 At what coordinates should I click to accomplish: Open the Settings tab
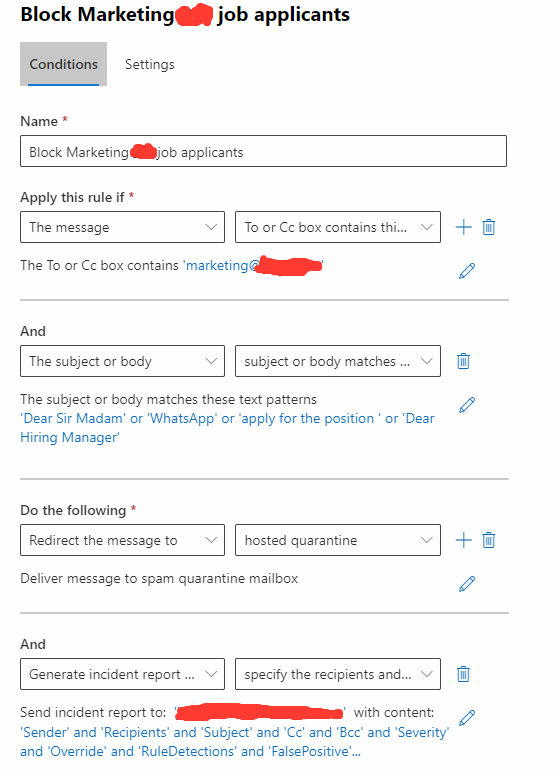click(x=150, y=64)
